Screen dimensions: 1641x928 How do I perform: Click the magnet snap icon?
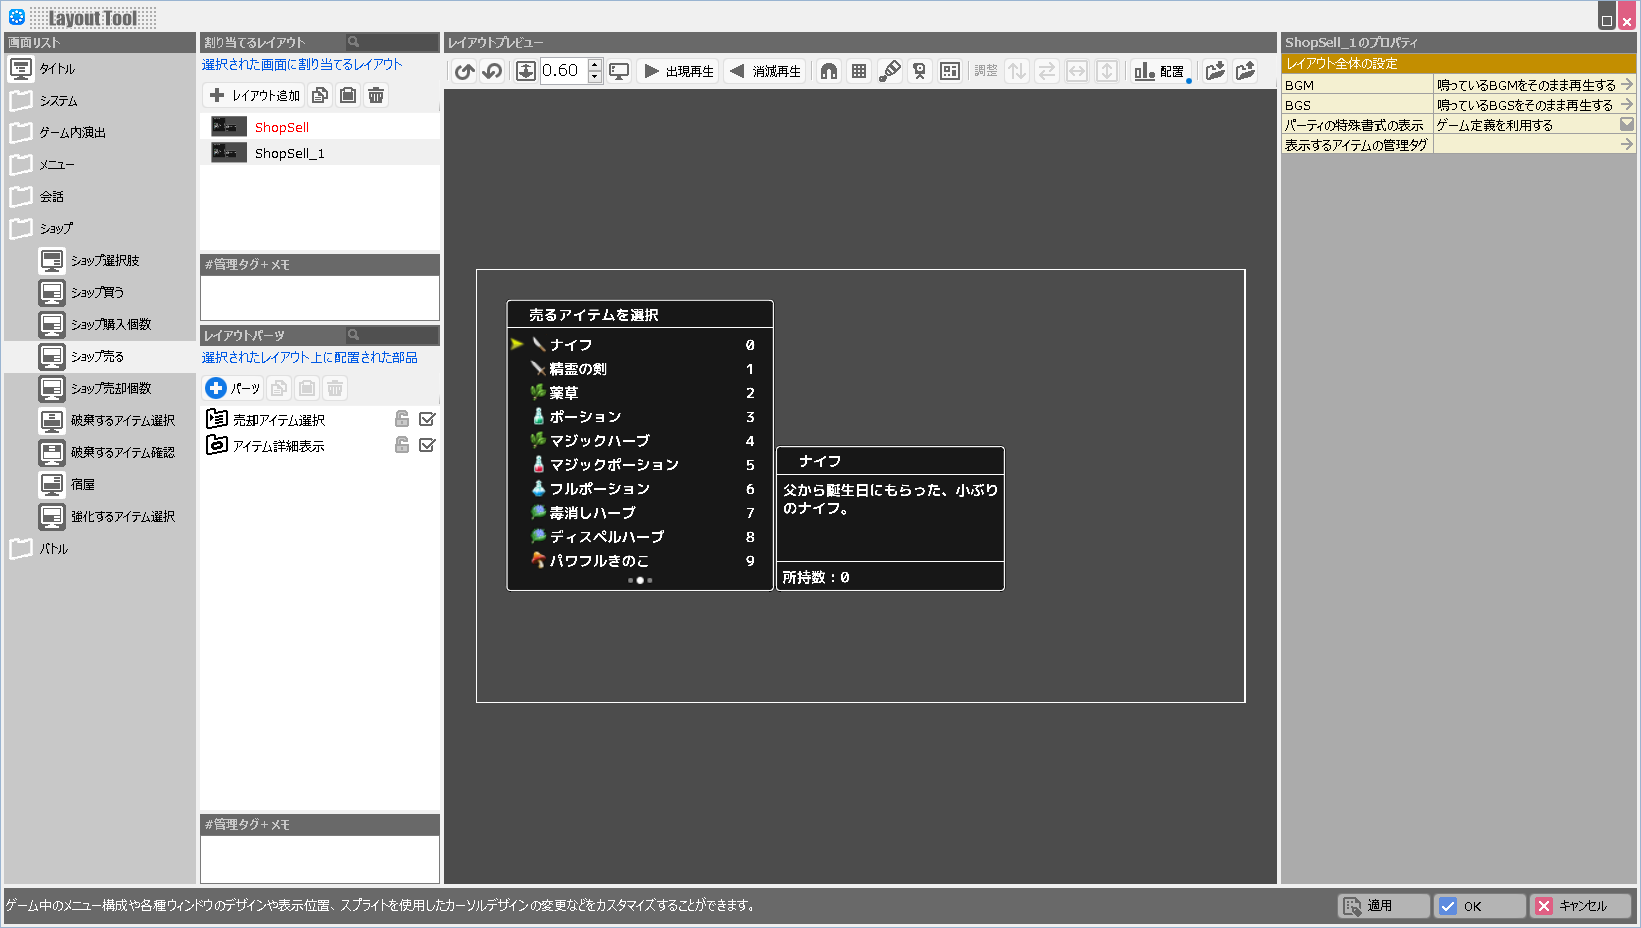pos(829,71)
